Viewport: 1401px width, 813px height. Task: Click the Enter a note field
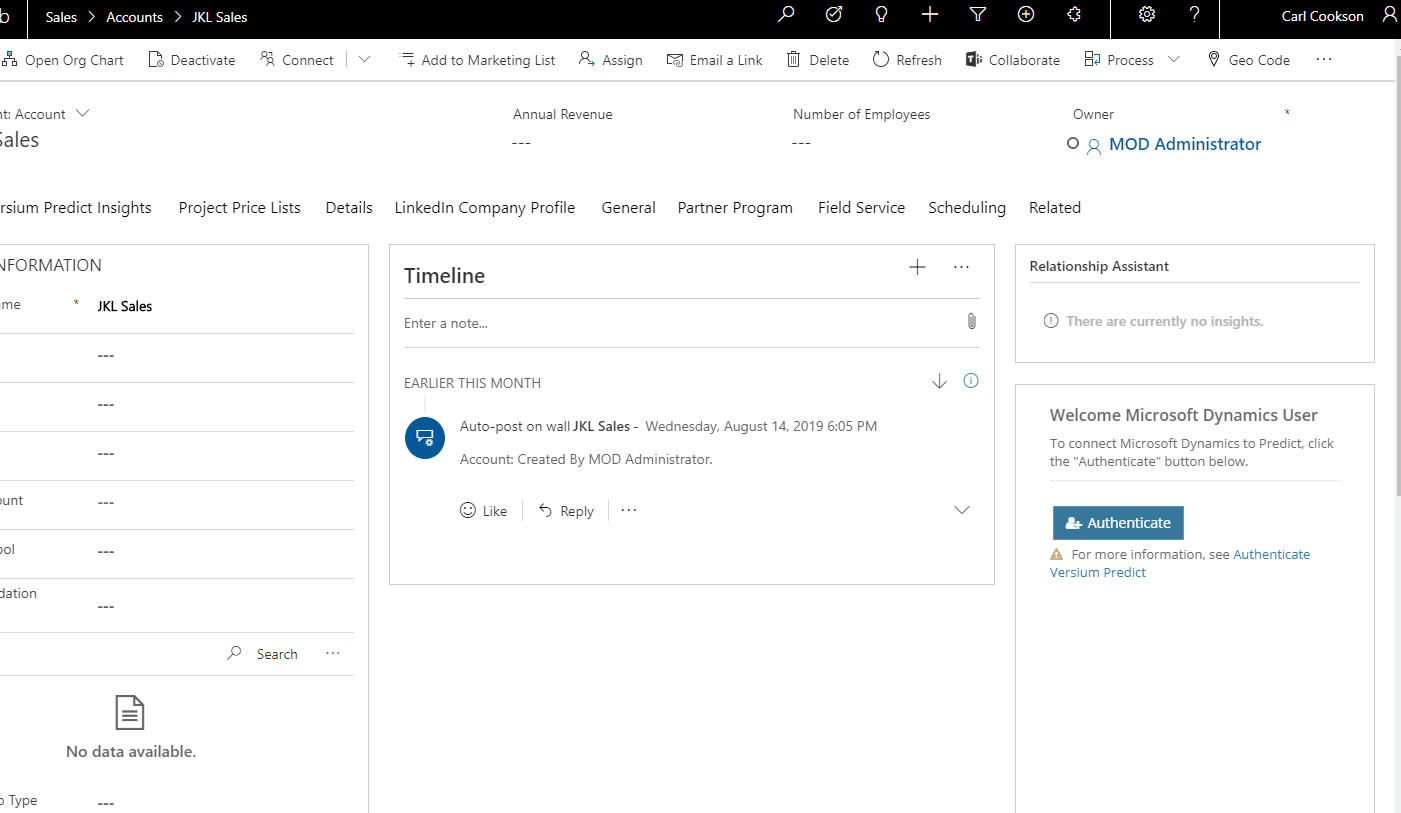point(680,323)
